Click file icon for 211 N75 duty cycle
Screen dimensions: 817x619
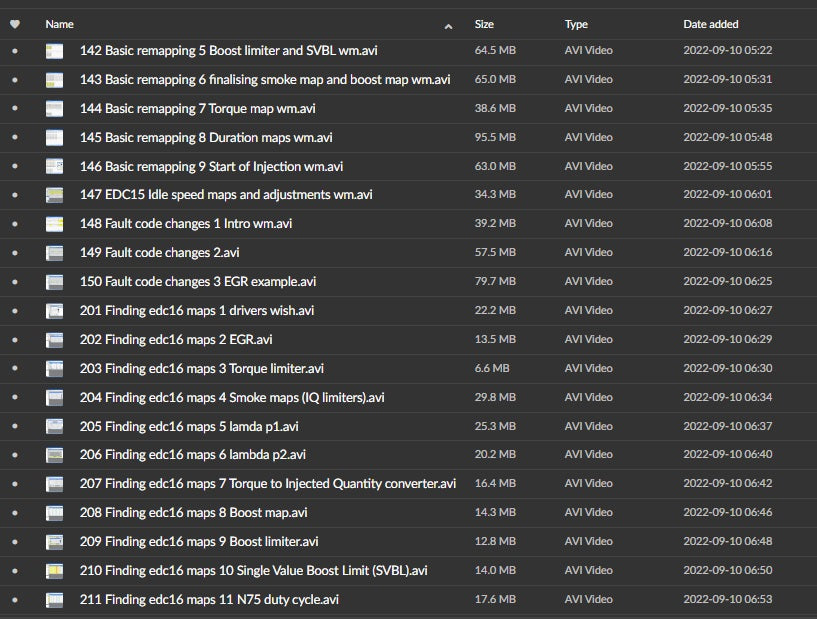(x=54, y=600)
